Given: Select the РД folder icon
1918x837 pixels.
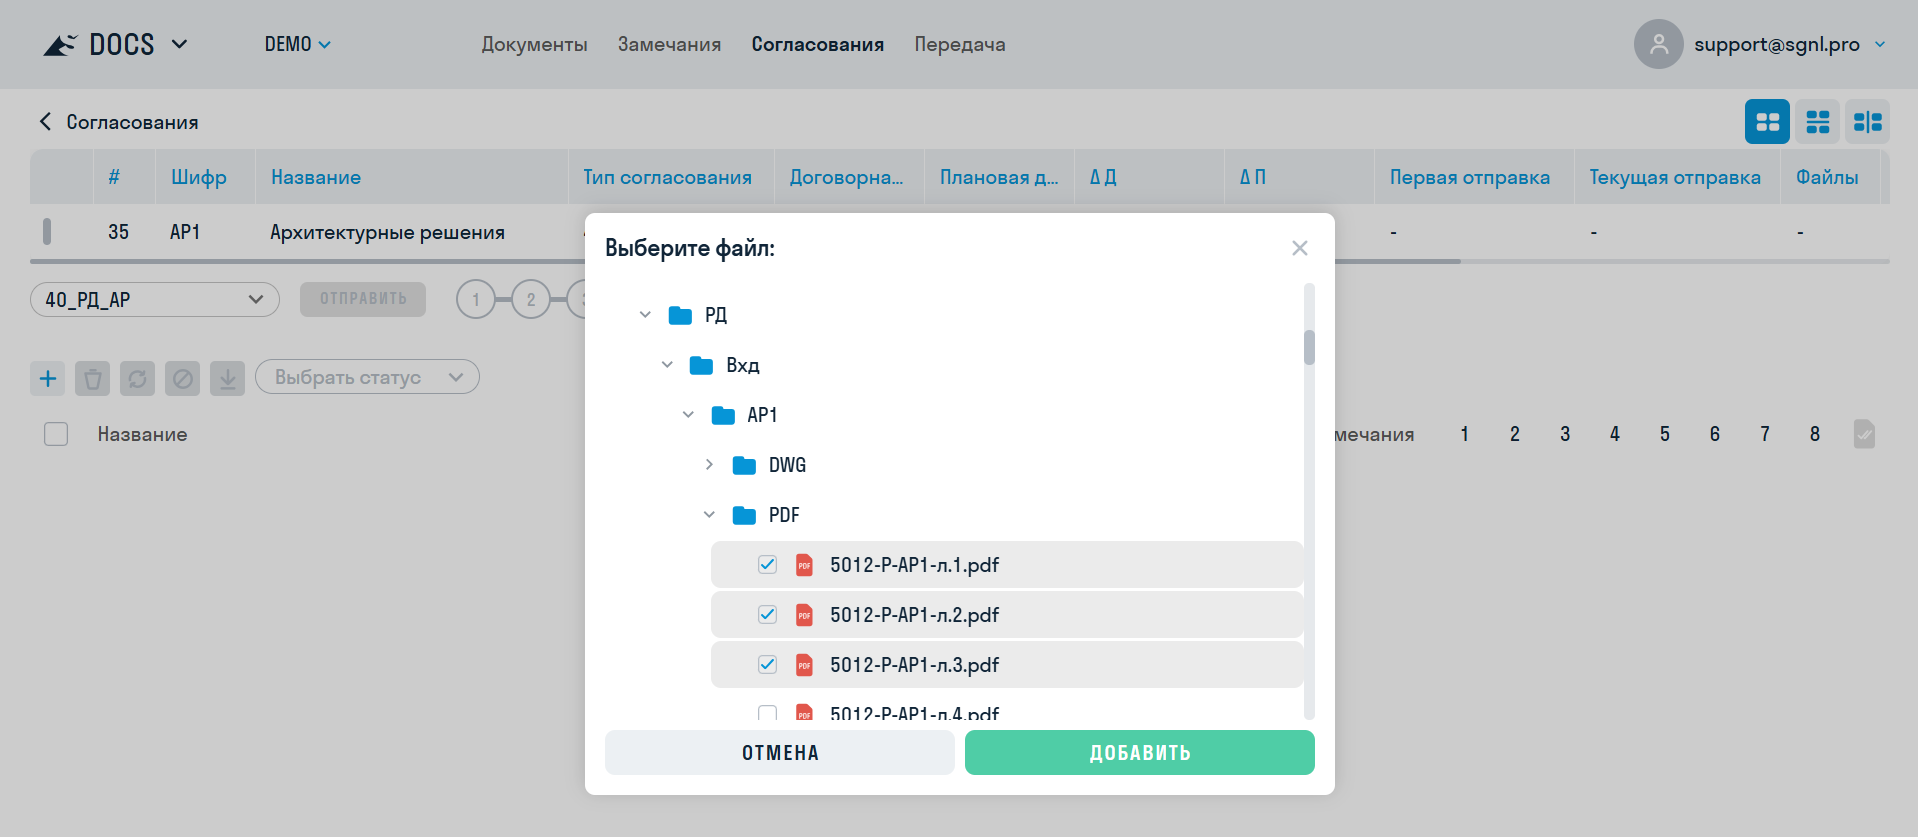Looking at the screenshot, I should click(680, 315).
